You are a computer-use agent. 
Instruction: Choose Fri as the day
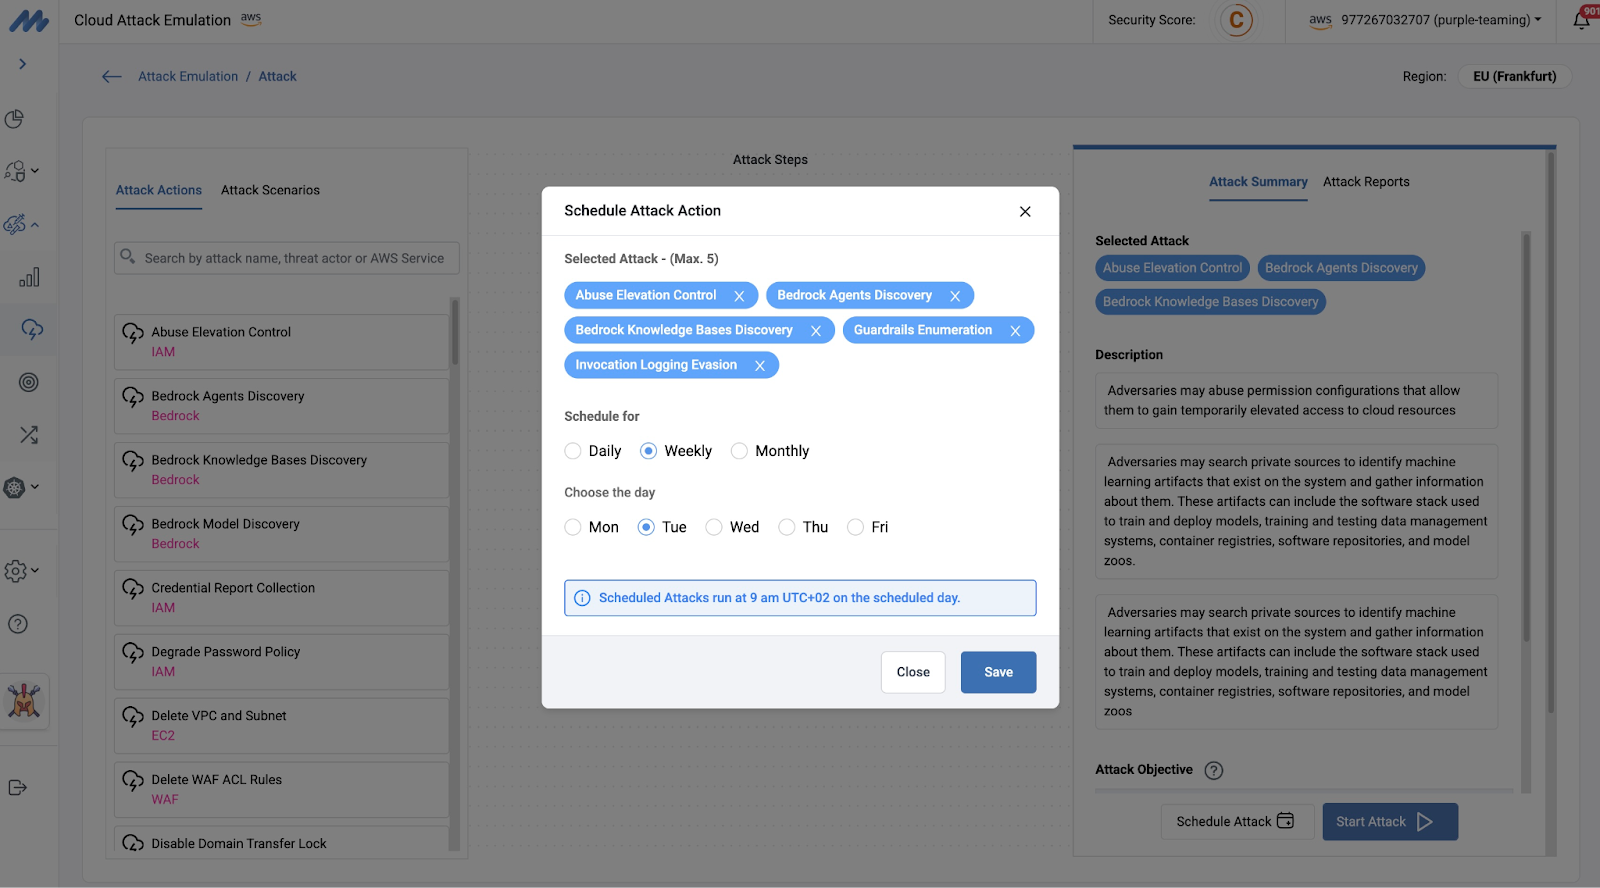pyautogui.click(x=855, y=527)
